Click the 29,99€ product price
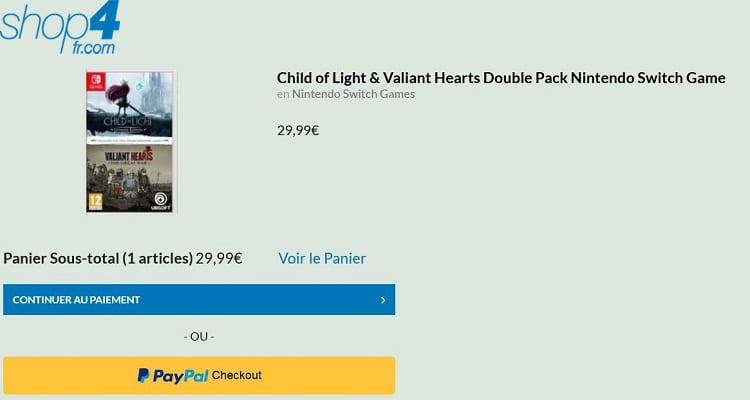Image resolution: width=750 pixels, height=400 pixels. (298, 130)
